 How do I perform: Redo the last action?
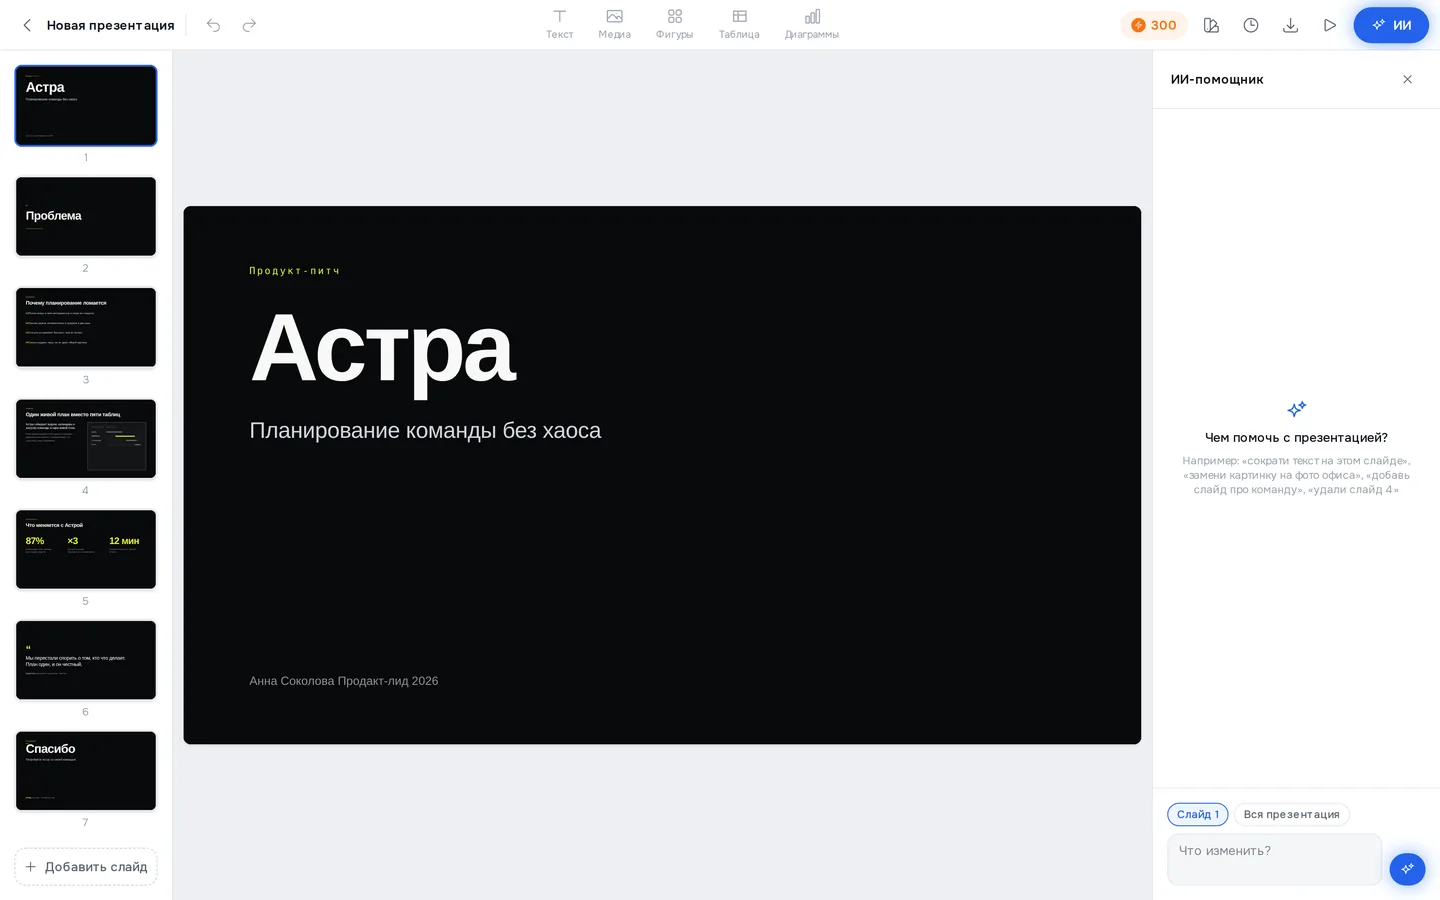coord(249,25)
